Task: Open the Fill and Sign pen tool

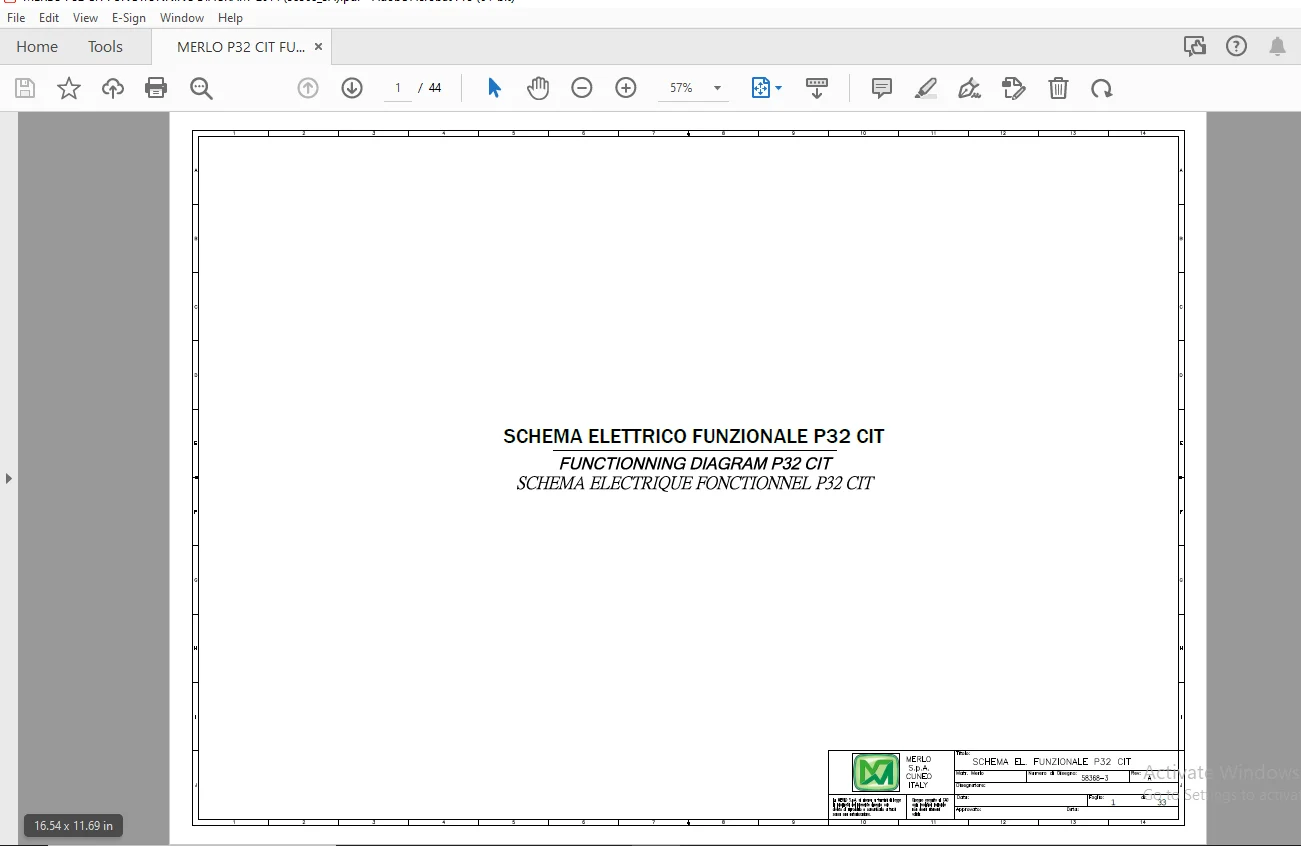Action: point(969,88)
